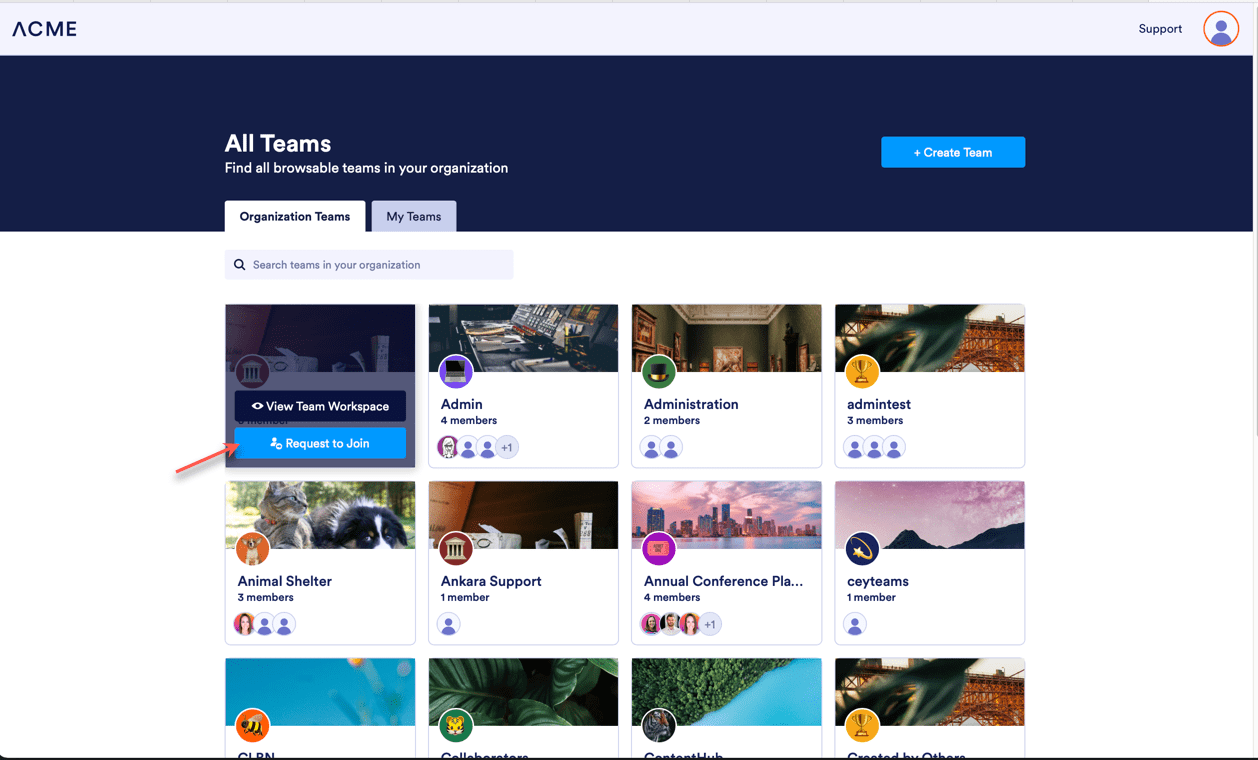Click '4 members' under Admin
The height and width of the screenshot is (760, 1258).
tap(469, 421)
